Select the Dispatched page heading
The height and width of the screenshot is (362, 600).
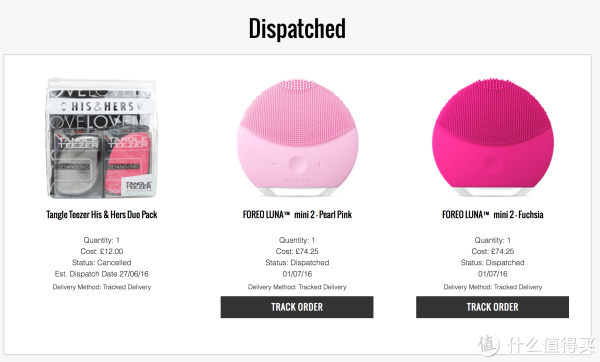297,28
